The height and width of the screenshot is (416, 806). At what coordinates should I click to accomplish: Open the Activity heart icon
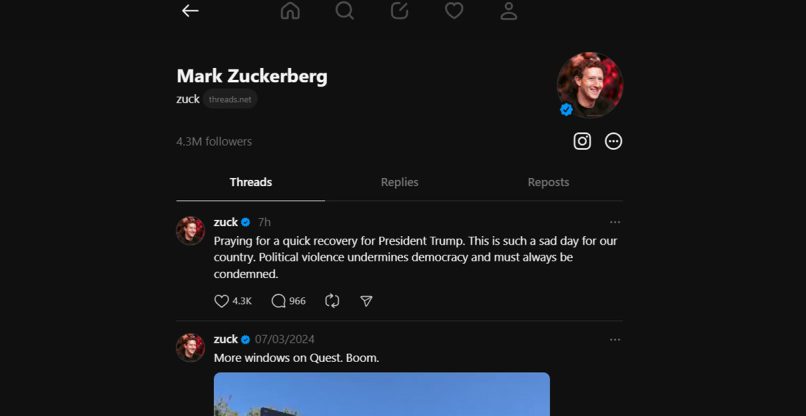pos(454,11)
